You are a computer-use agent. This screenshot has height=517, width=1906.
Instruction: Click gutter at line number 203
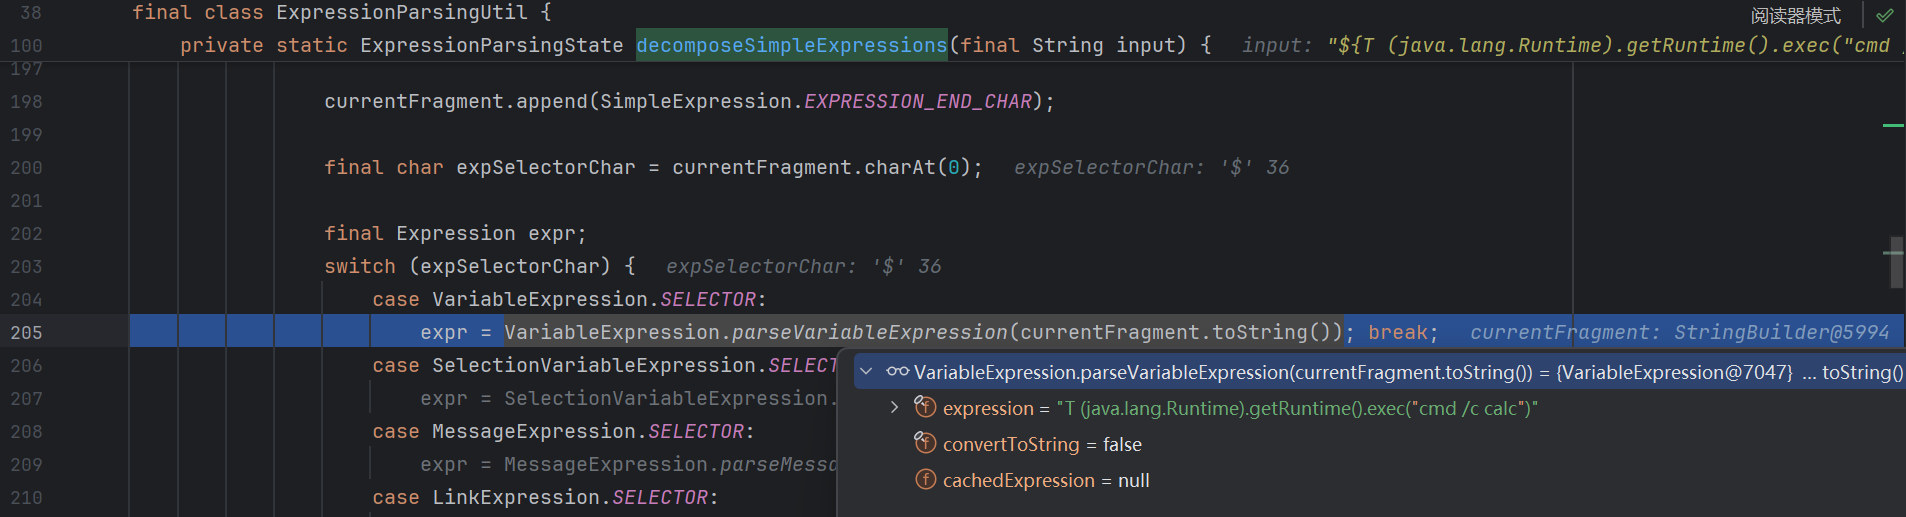[27, 266]
